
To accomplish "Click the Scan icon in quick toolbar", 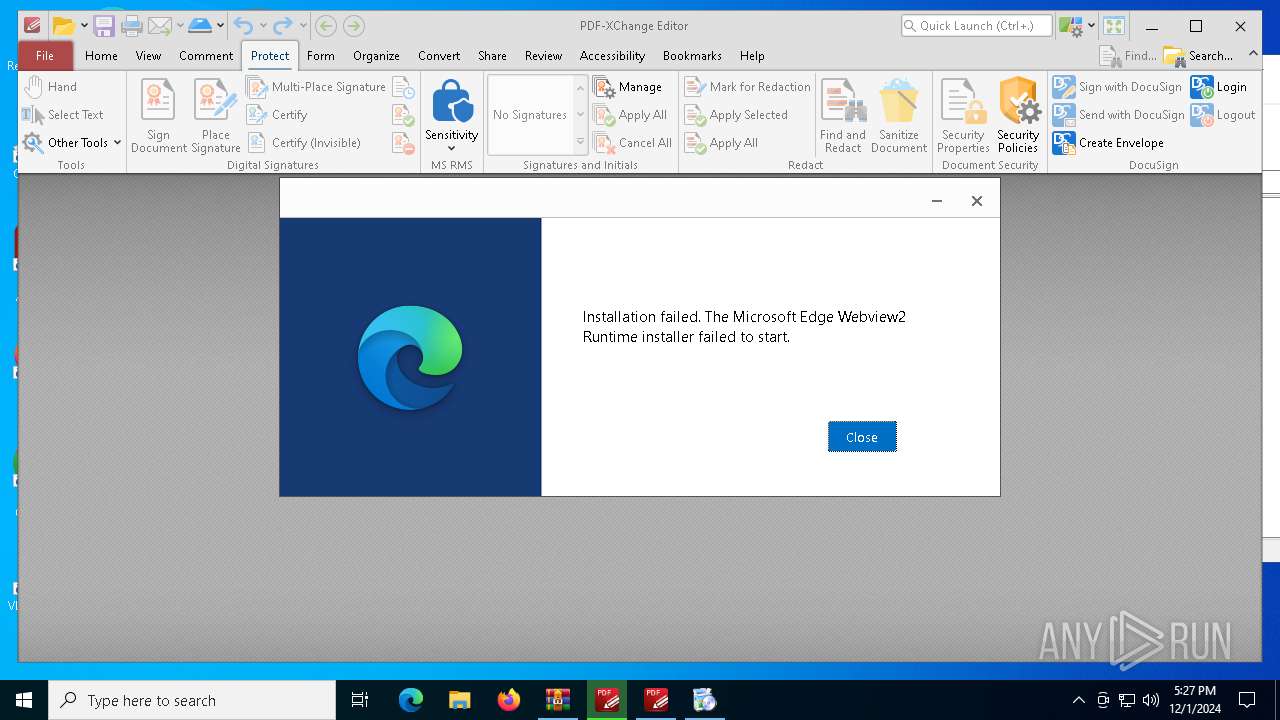I will coord(200,26).
